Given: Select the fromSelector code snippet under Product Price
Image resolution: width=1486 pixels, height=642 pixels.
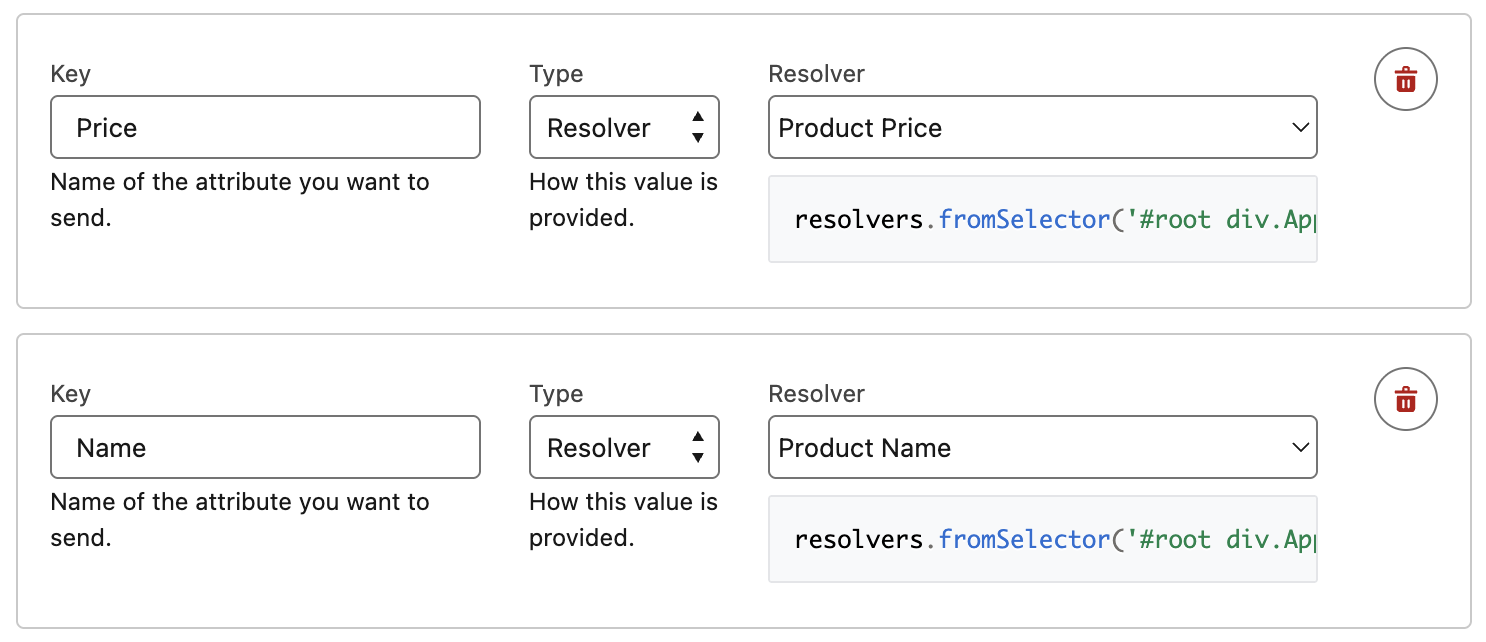Looking at the screenshot, I should 1043,219.
